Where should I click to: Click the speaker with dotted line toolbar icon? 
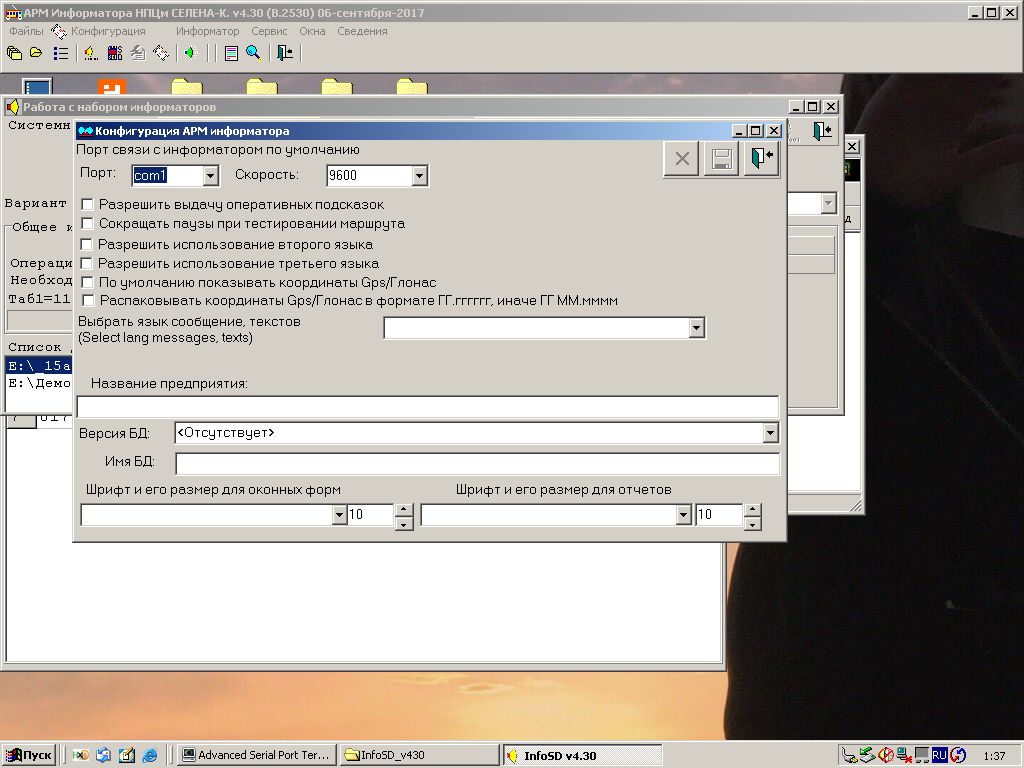[91, 53]
